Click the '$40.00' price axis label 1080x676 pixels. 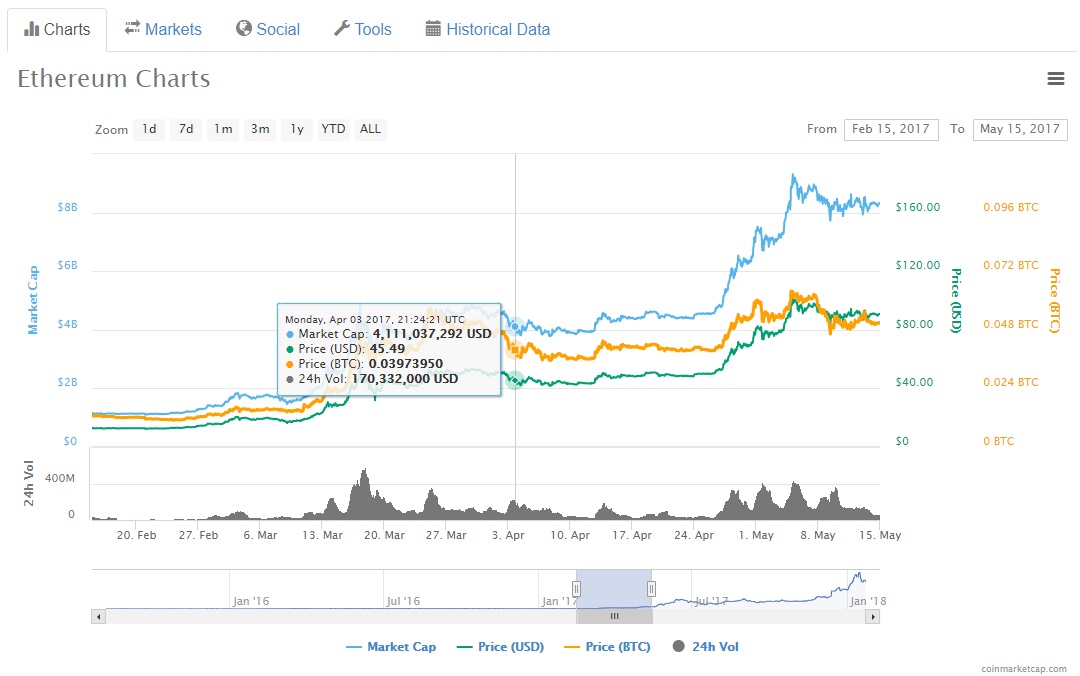point(914,382)
